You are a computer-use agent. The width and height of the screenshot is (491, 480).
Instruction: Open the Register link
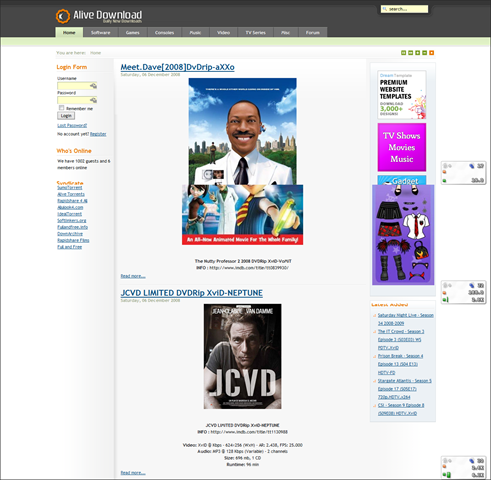98,134
